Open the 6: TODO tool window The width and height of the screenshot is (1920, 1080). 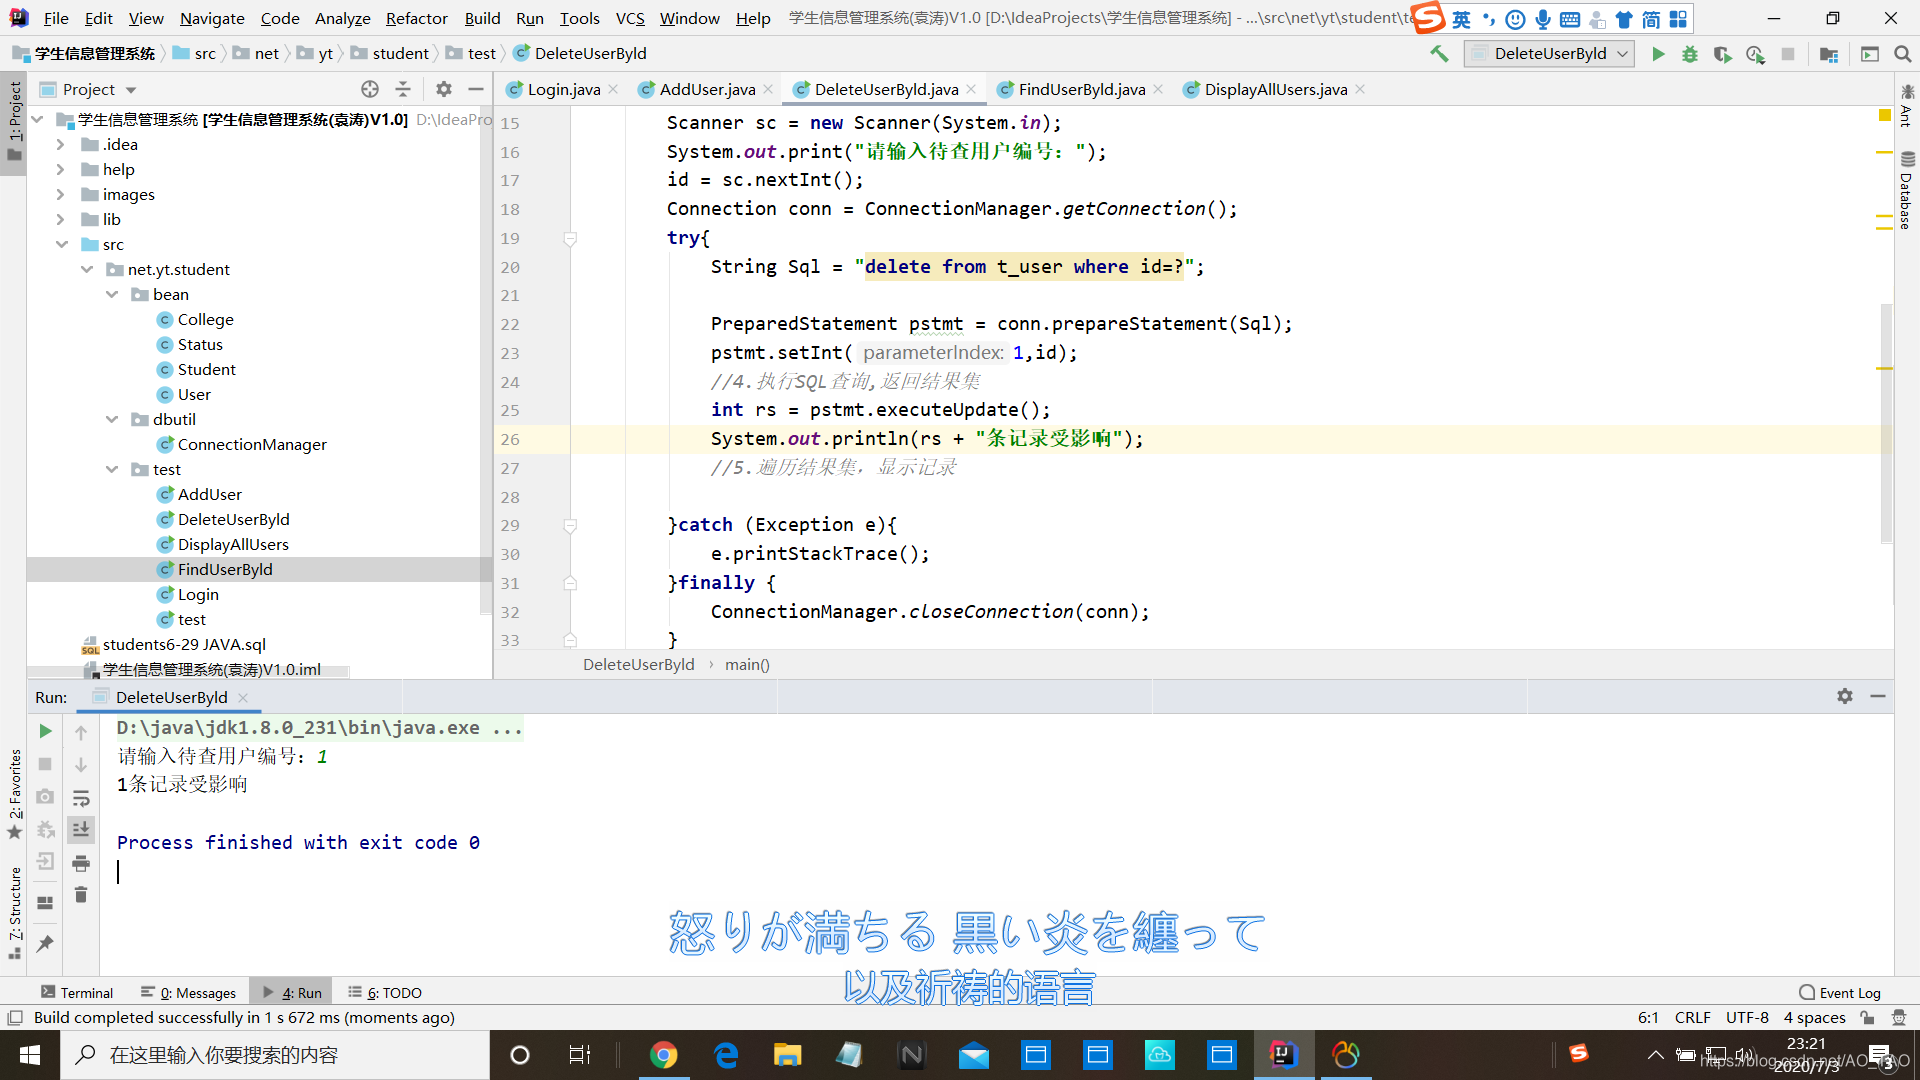(x=385, y=993)
